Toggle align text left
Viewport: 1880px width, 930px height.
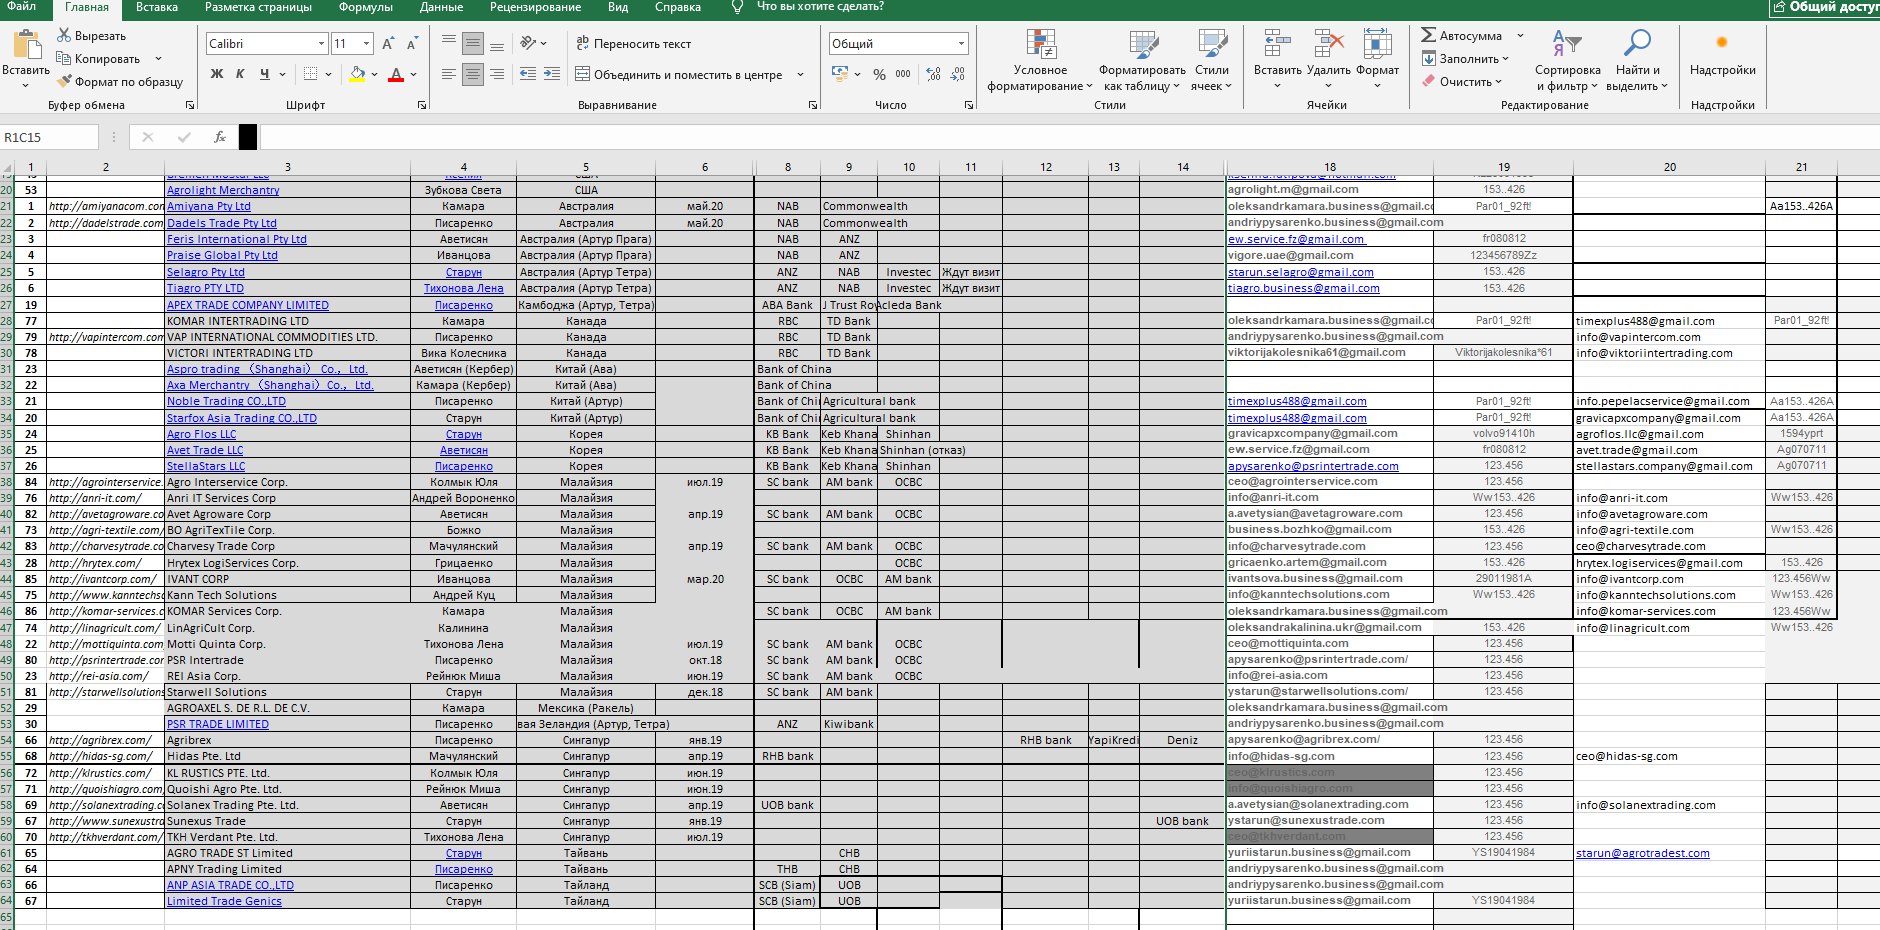449,74
